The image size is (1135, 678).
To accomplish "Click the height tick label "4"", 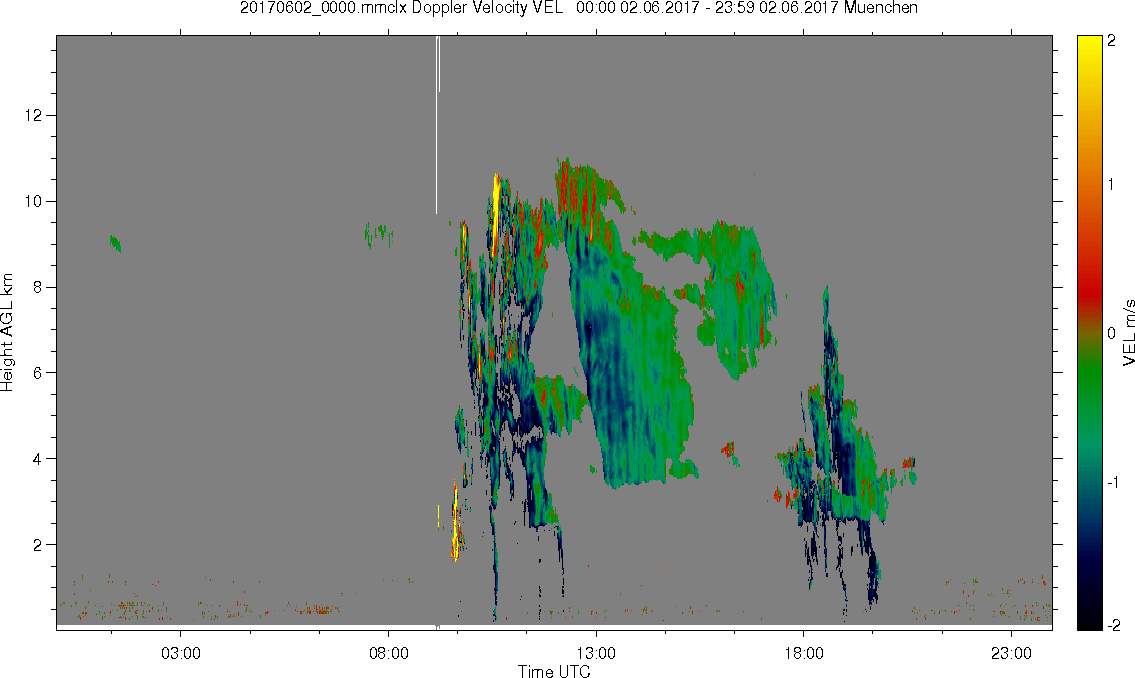I will [x=38, y=459].
